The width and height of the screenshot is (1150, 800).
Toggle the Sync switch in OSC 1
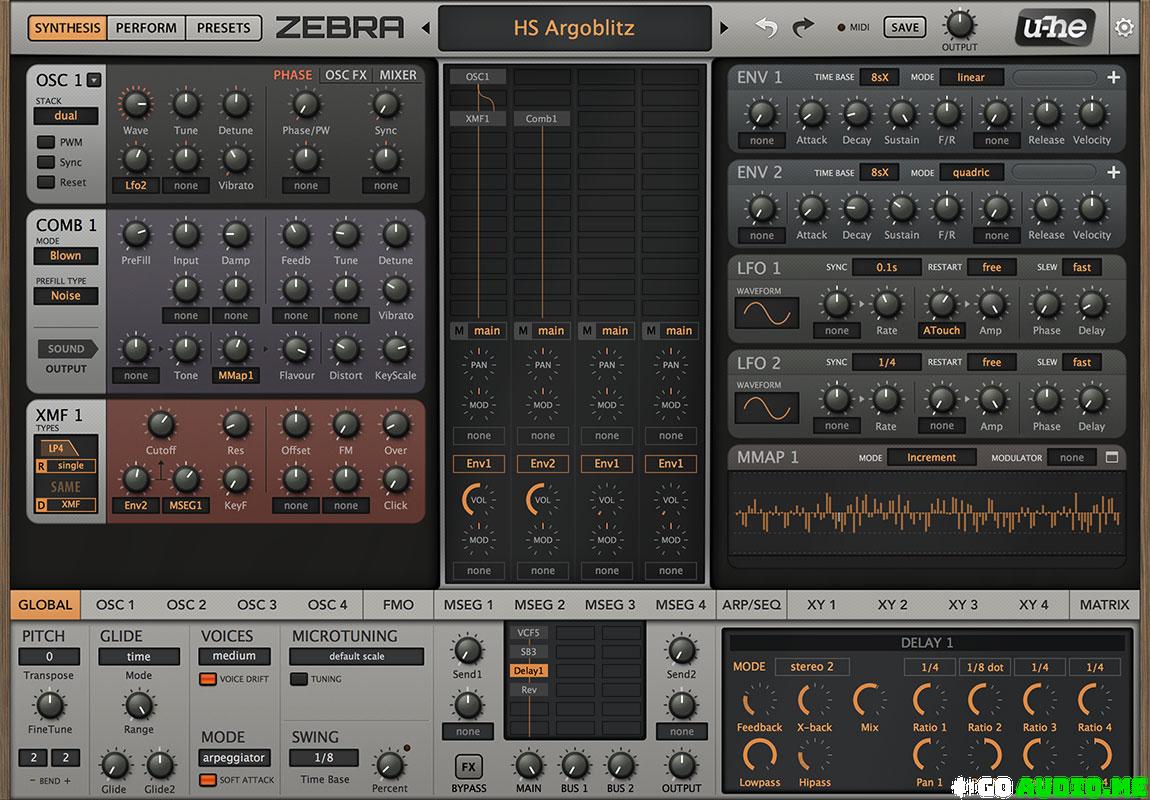click(x=46, y=162)
